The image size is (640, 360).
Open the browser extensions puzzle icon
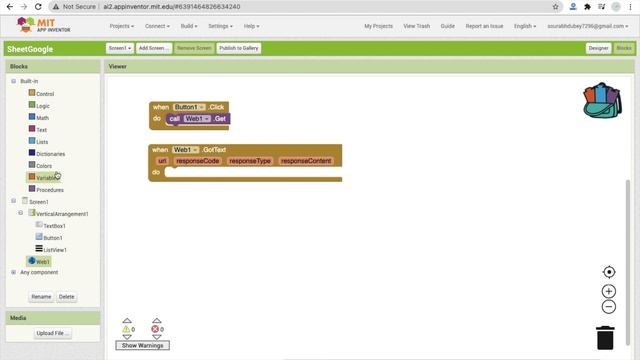point(587,7)
